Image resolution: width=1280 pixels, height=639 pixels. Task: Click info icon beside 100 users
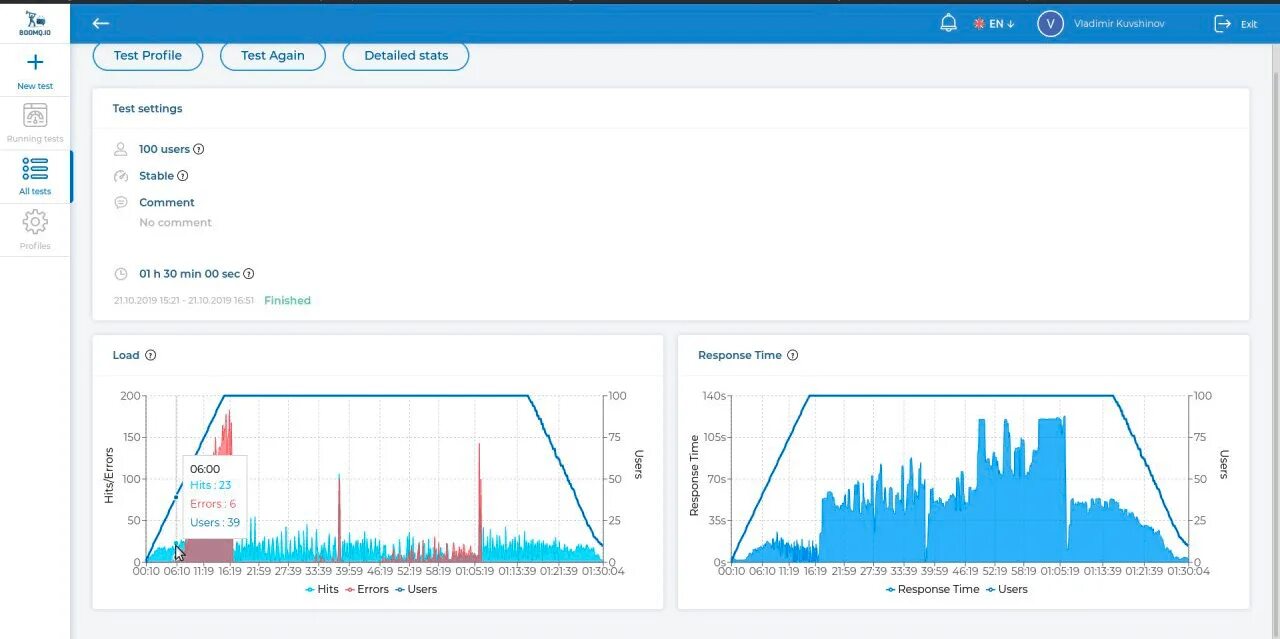tap(198, 149)
